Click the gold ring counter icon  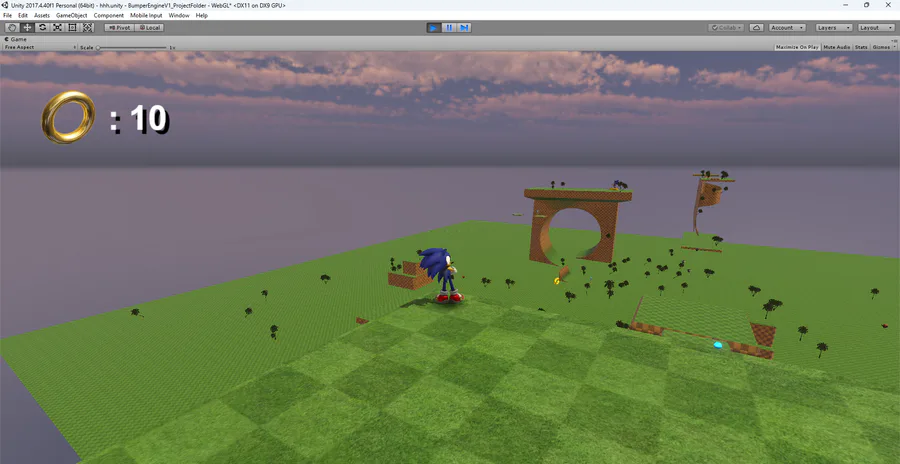68,117
